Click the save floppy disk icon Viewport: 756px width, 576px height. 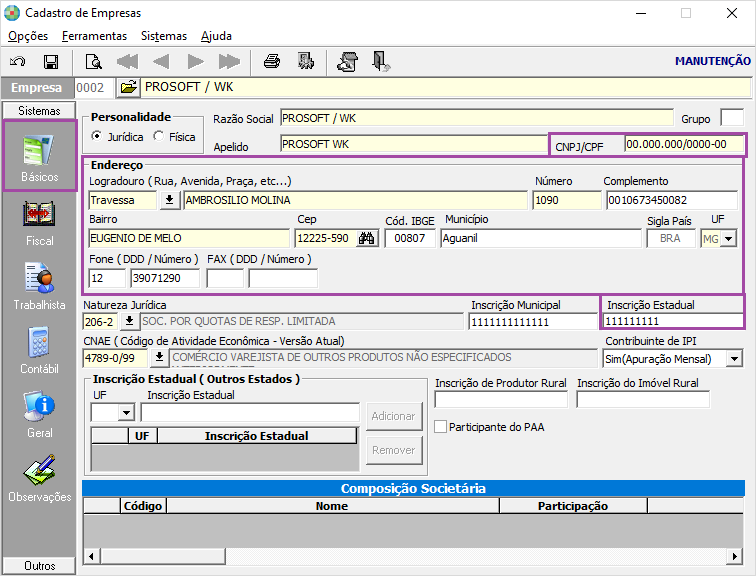pyautogui.click(x=51, y=62)
